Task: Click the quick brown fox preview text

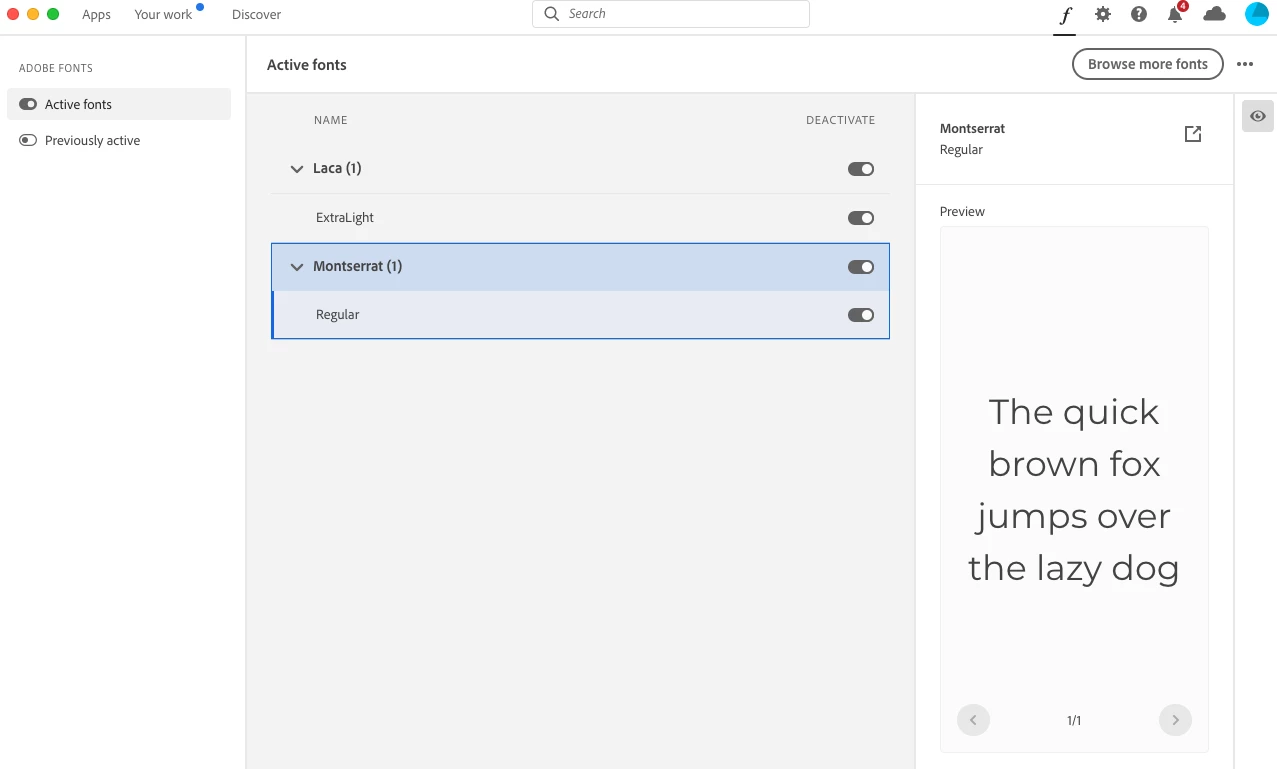Action: click(1074, 490)
